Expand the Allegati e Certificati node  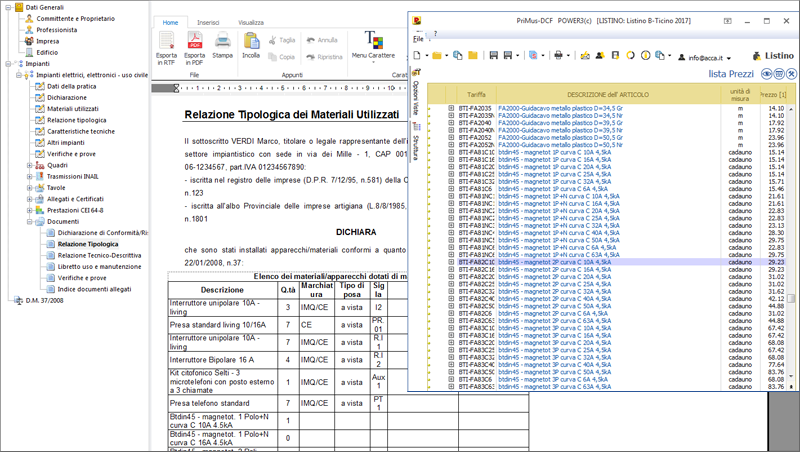pyautogui.click(x=29, y=199)
